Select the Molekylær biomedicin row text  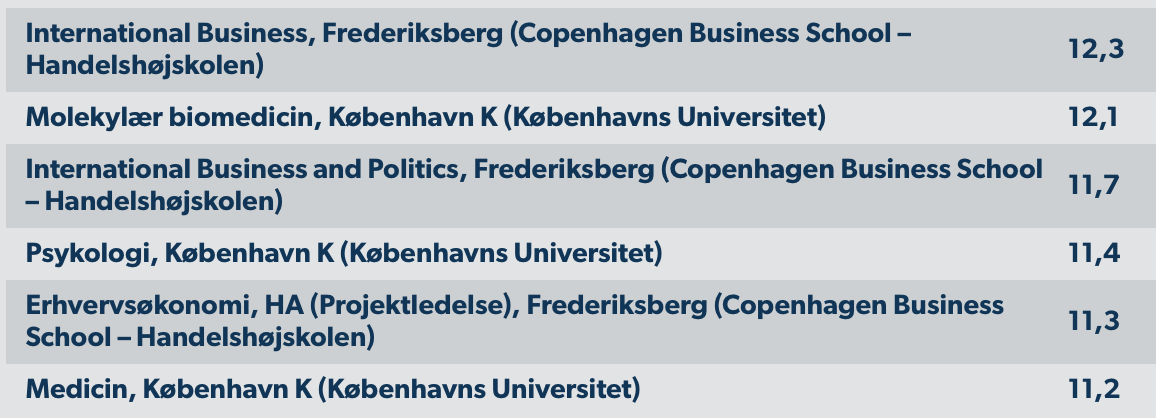coord(426,118)
